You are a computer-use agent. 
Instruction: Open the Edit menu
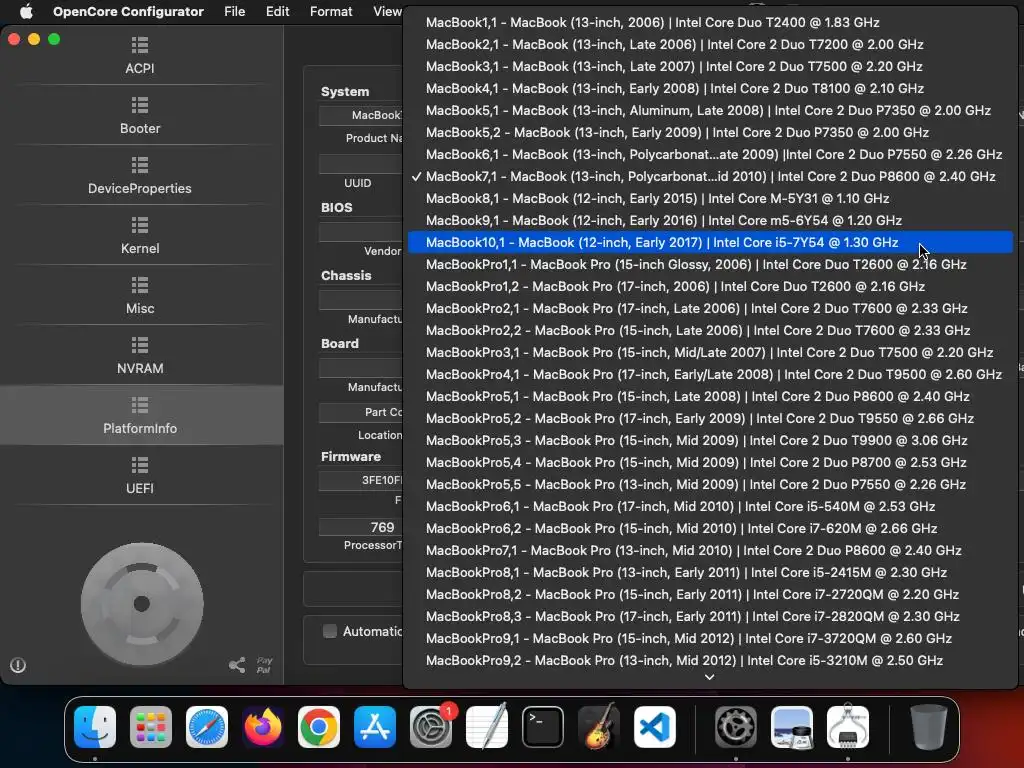[x=278, y=11]
